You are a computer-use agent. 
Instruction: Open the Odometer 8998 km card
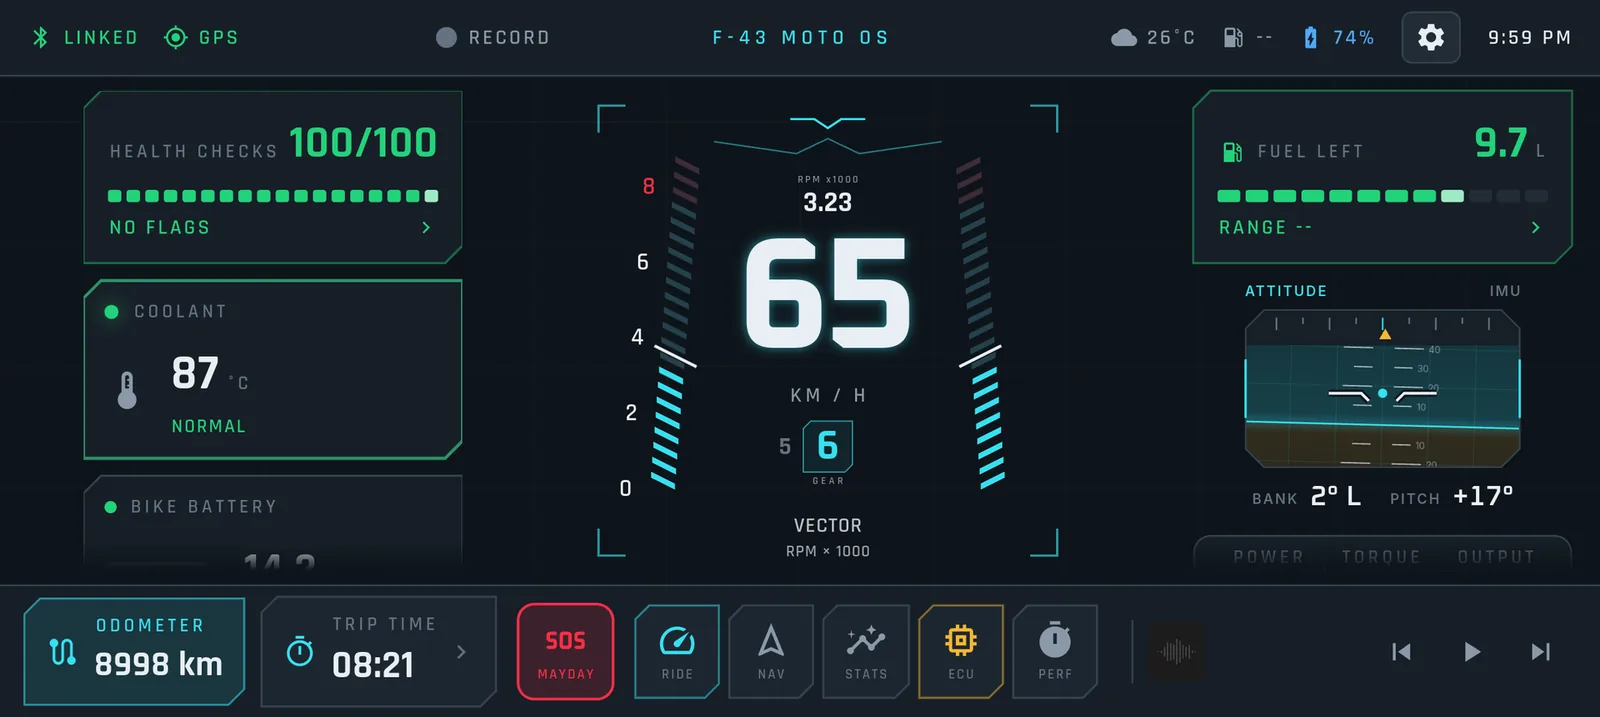tap(134, 652)
